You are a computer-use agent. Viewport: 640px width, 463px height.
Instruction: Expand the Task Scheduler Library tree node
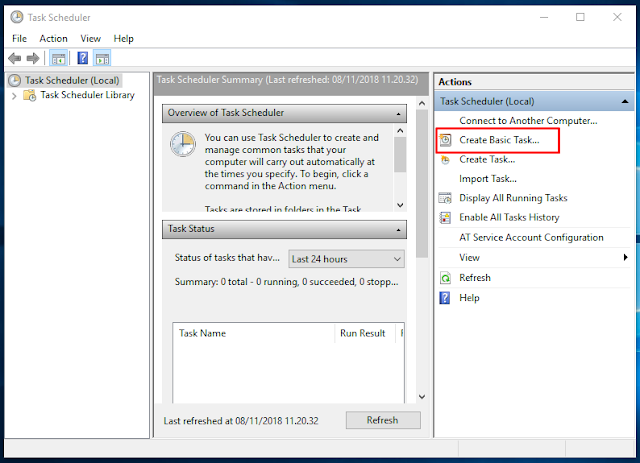pyautogui.click(x=14, y=96)
